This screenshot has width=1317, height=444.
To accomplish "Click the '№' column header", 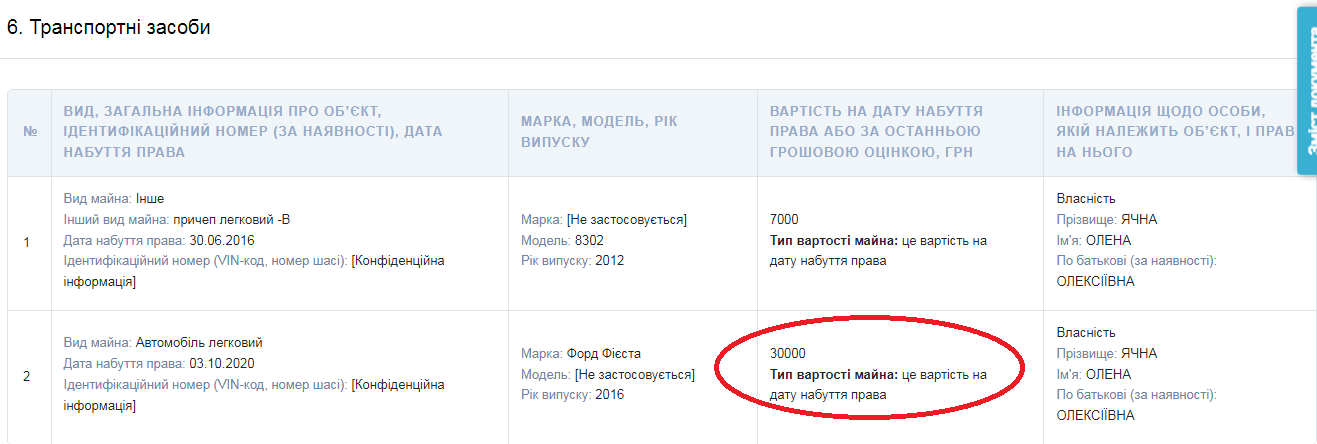I will click(29, 132).
